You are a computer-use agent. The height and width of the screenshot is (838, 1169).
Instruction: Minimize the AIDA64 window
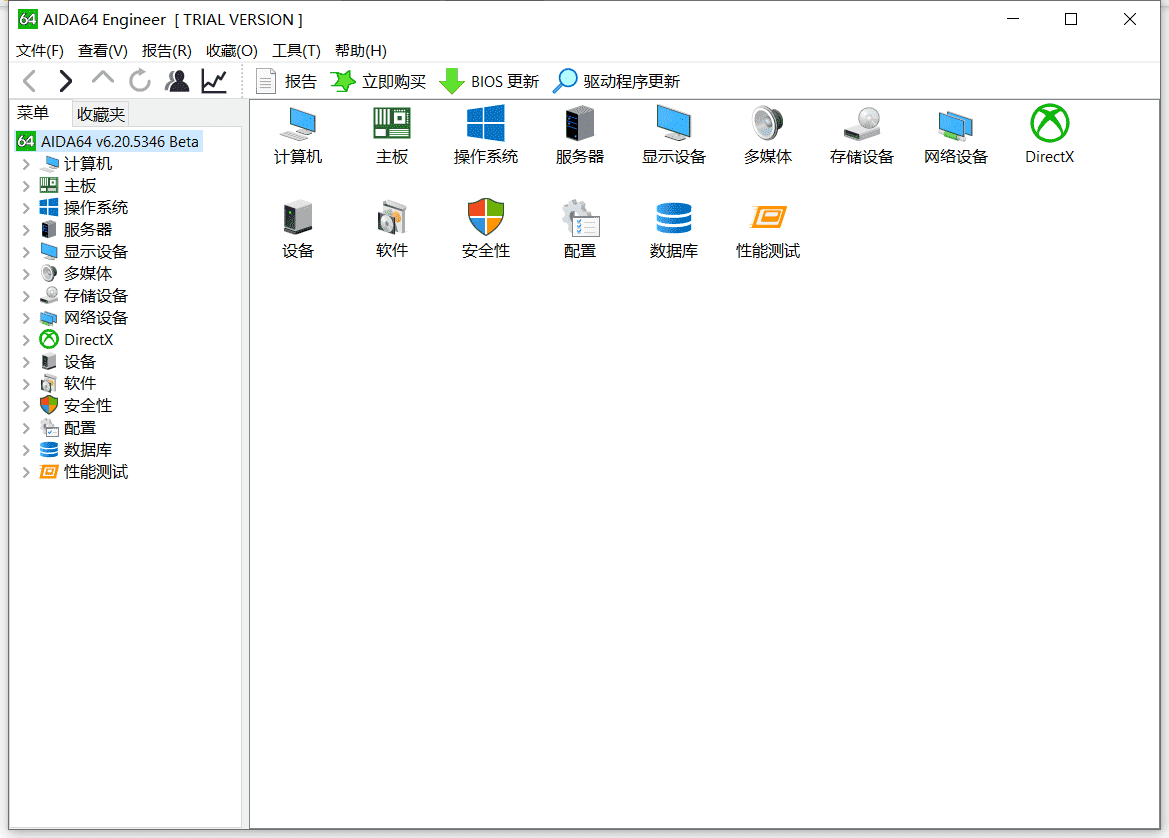coord(1012,19)
